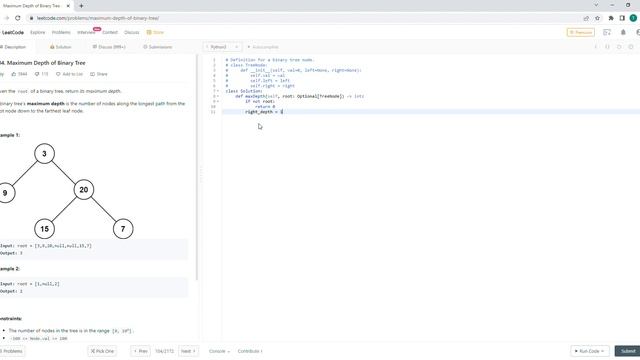Click tree node 20 in example diagram
This screenshot has width=640, height=360.
[84, 190]
